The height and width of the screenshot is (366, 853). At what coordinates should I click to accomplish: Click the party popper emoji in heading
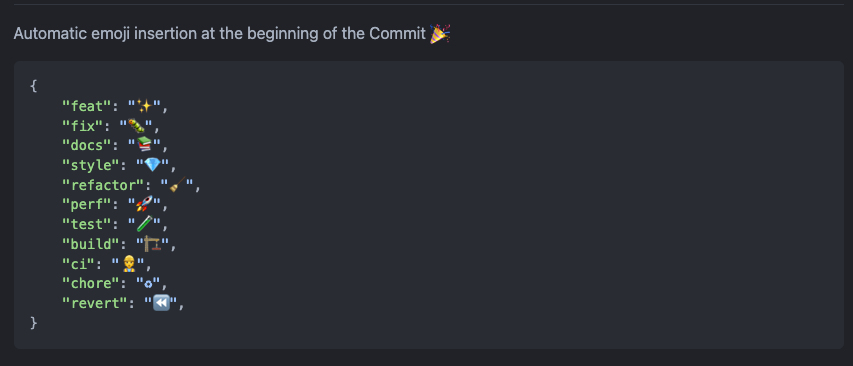coord(440,34)
